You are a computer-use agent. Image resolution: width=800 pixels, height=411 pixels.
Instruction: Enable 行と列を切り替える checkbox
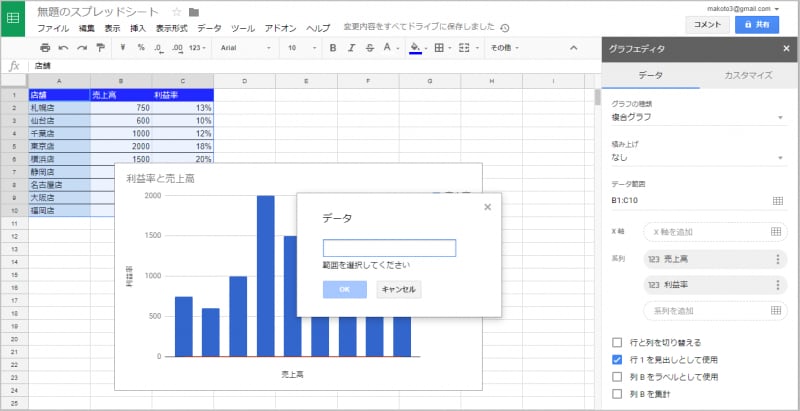click(x=617, y=342)
